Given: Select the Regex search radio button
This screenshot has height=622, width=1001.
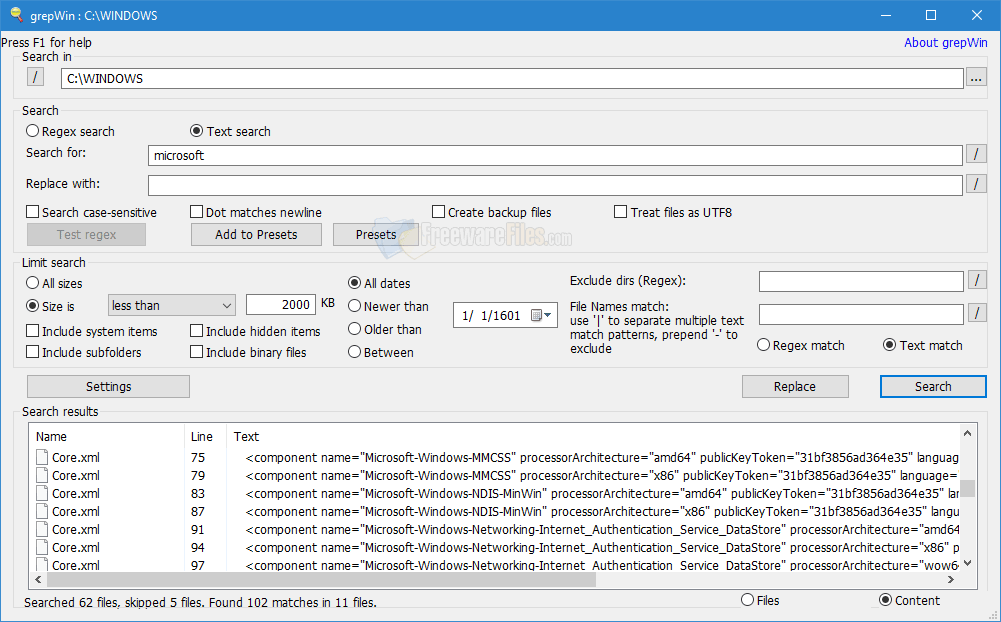Looking at the screenshot, I should pyautogui.click(x=32, y=131).
